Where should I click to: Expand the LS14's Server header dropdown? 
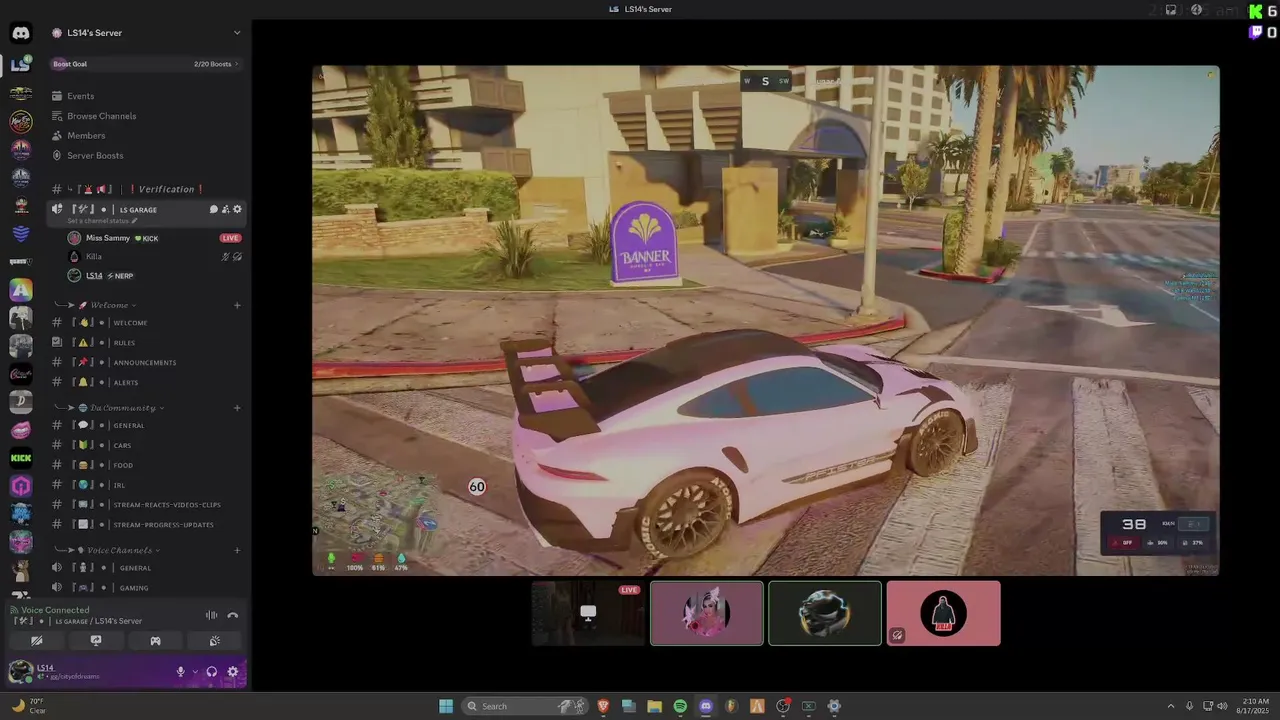pos(237,33)
